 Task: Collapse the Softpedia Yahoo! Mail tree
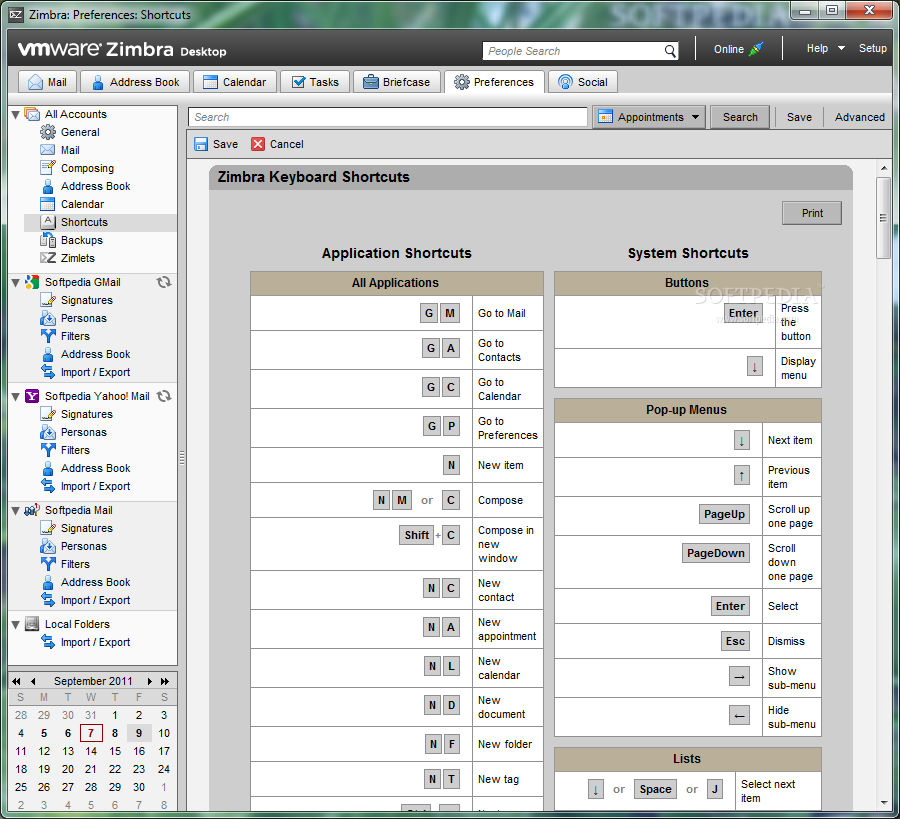16,397
